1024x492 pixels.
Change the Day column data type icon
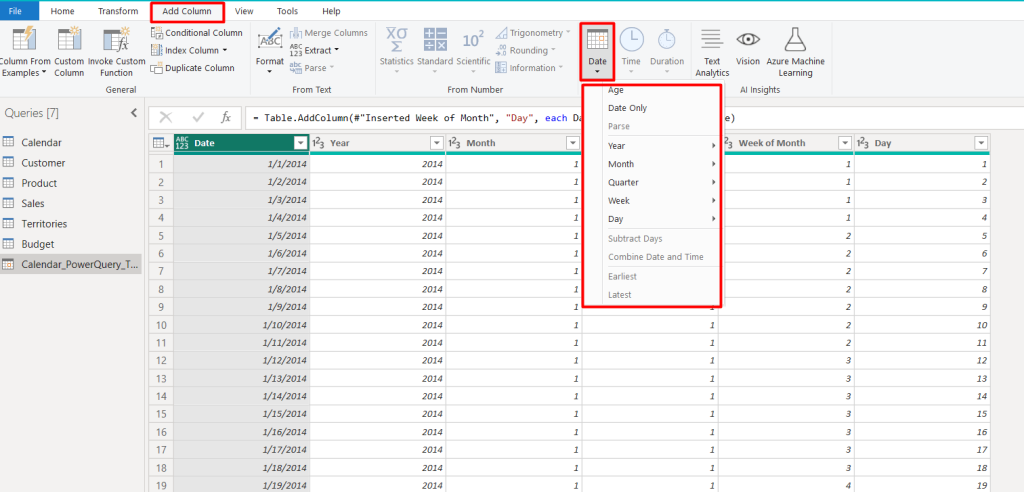click(x=863, y=143)
